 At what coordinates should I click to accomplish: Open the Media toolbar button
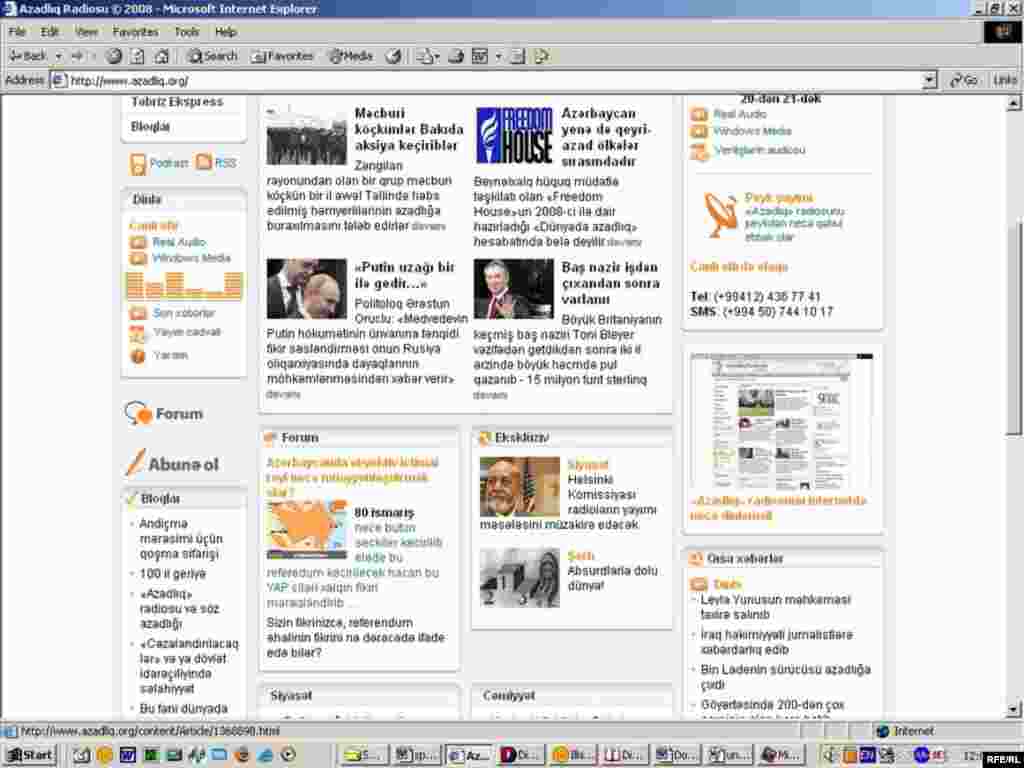pos(350,56)
